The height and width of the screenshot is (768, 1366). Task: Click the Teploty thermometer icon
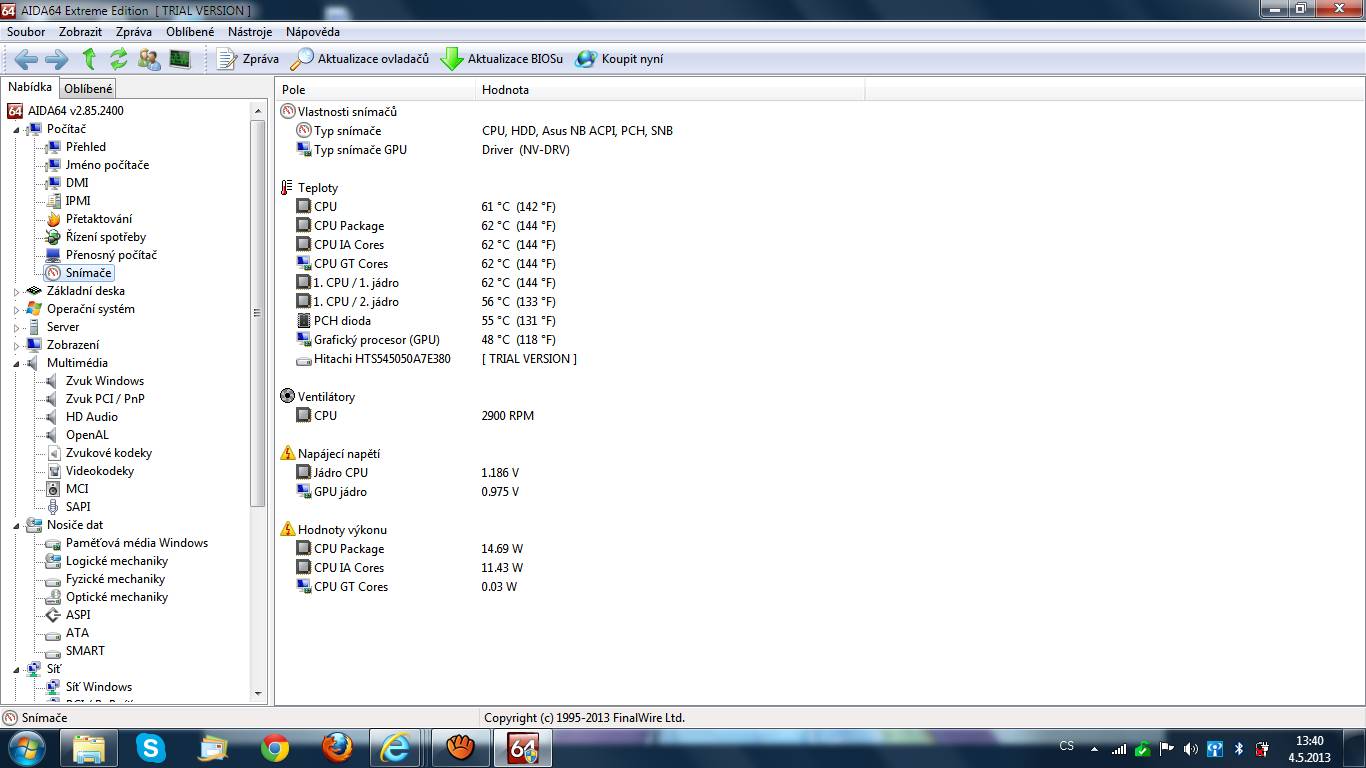coord(287,188)
